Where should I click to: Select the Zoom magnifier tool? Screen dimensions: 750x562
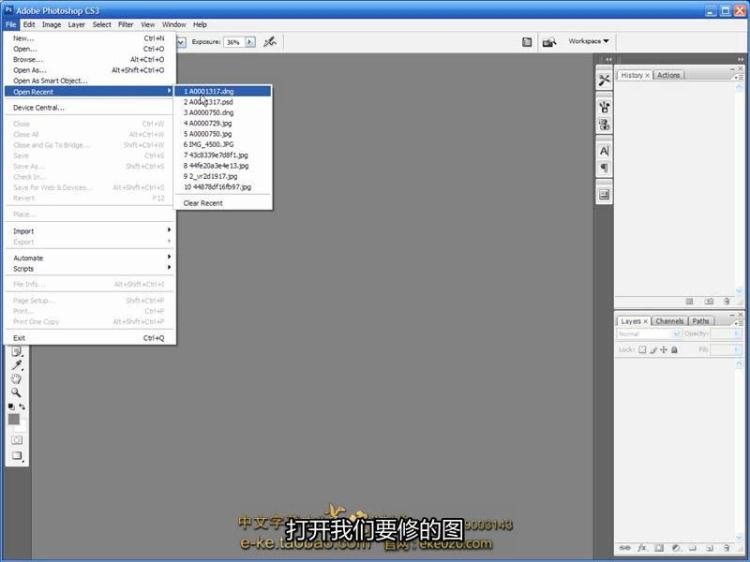point(16,393)
